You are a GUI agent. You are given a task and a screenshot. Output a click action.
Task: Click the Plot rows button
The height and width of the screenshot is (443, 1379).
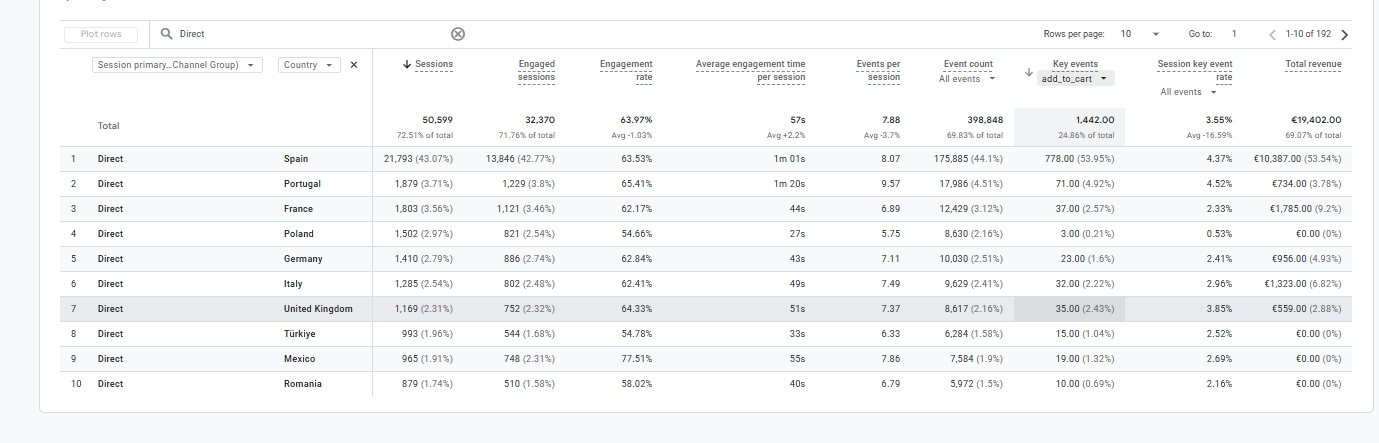pos(101,34)
